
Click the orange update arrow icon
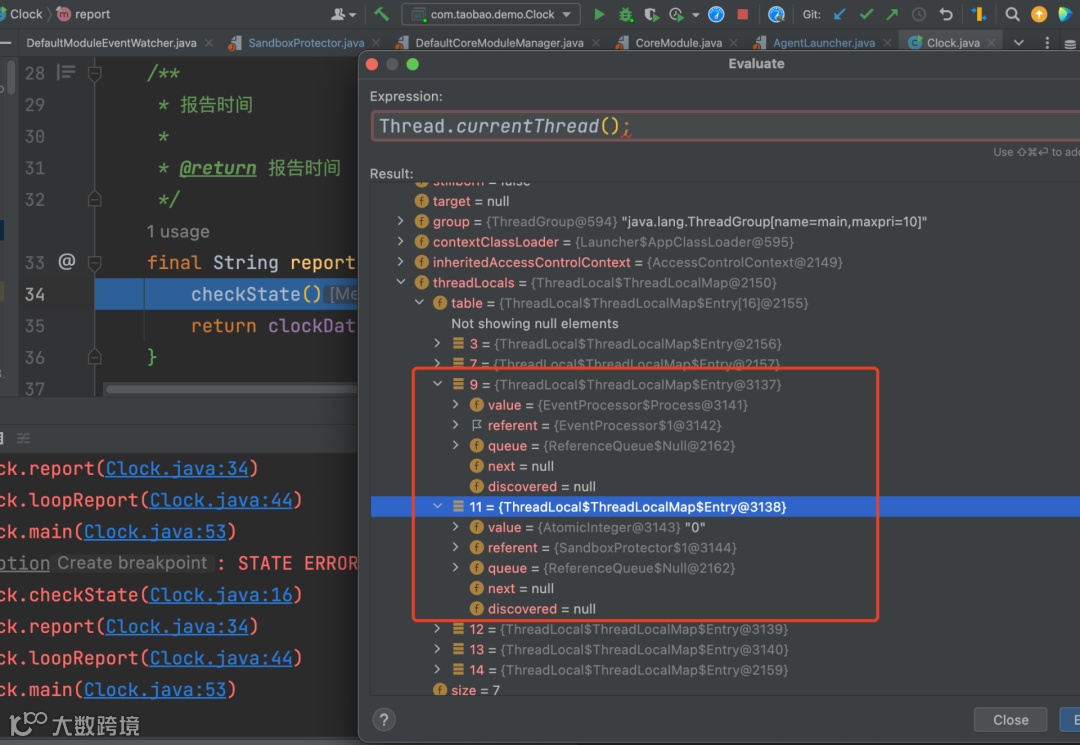point(1039,14)
